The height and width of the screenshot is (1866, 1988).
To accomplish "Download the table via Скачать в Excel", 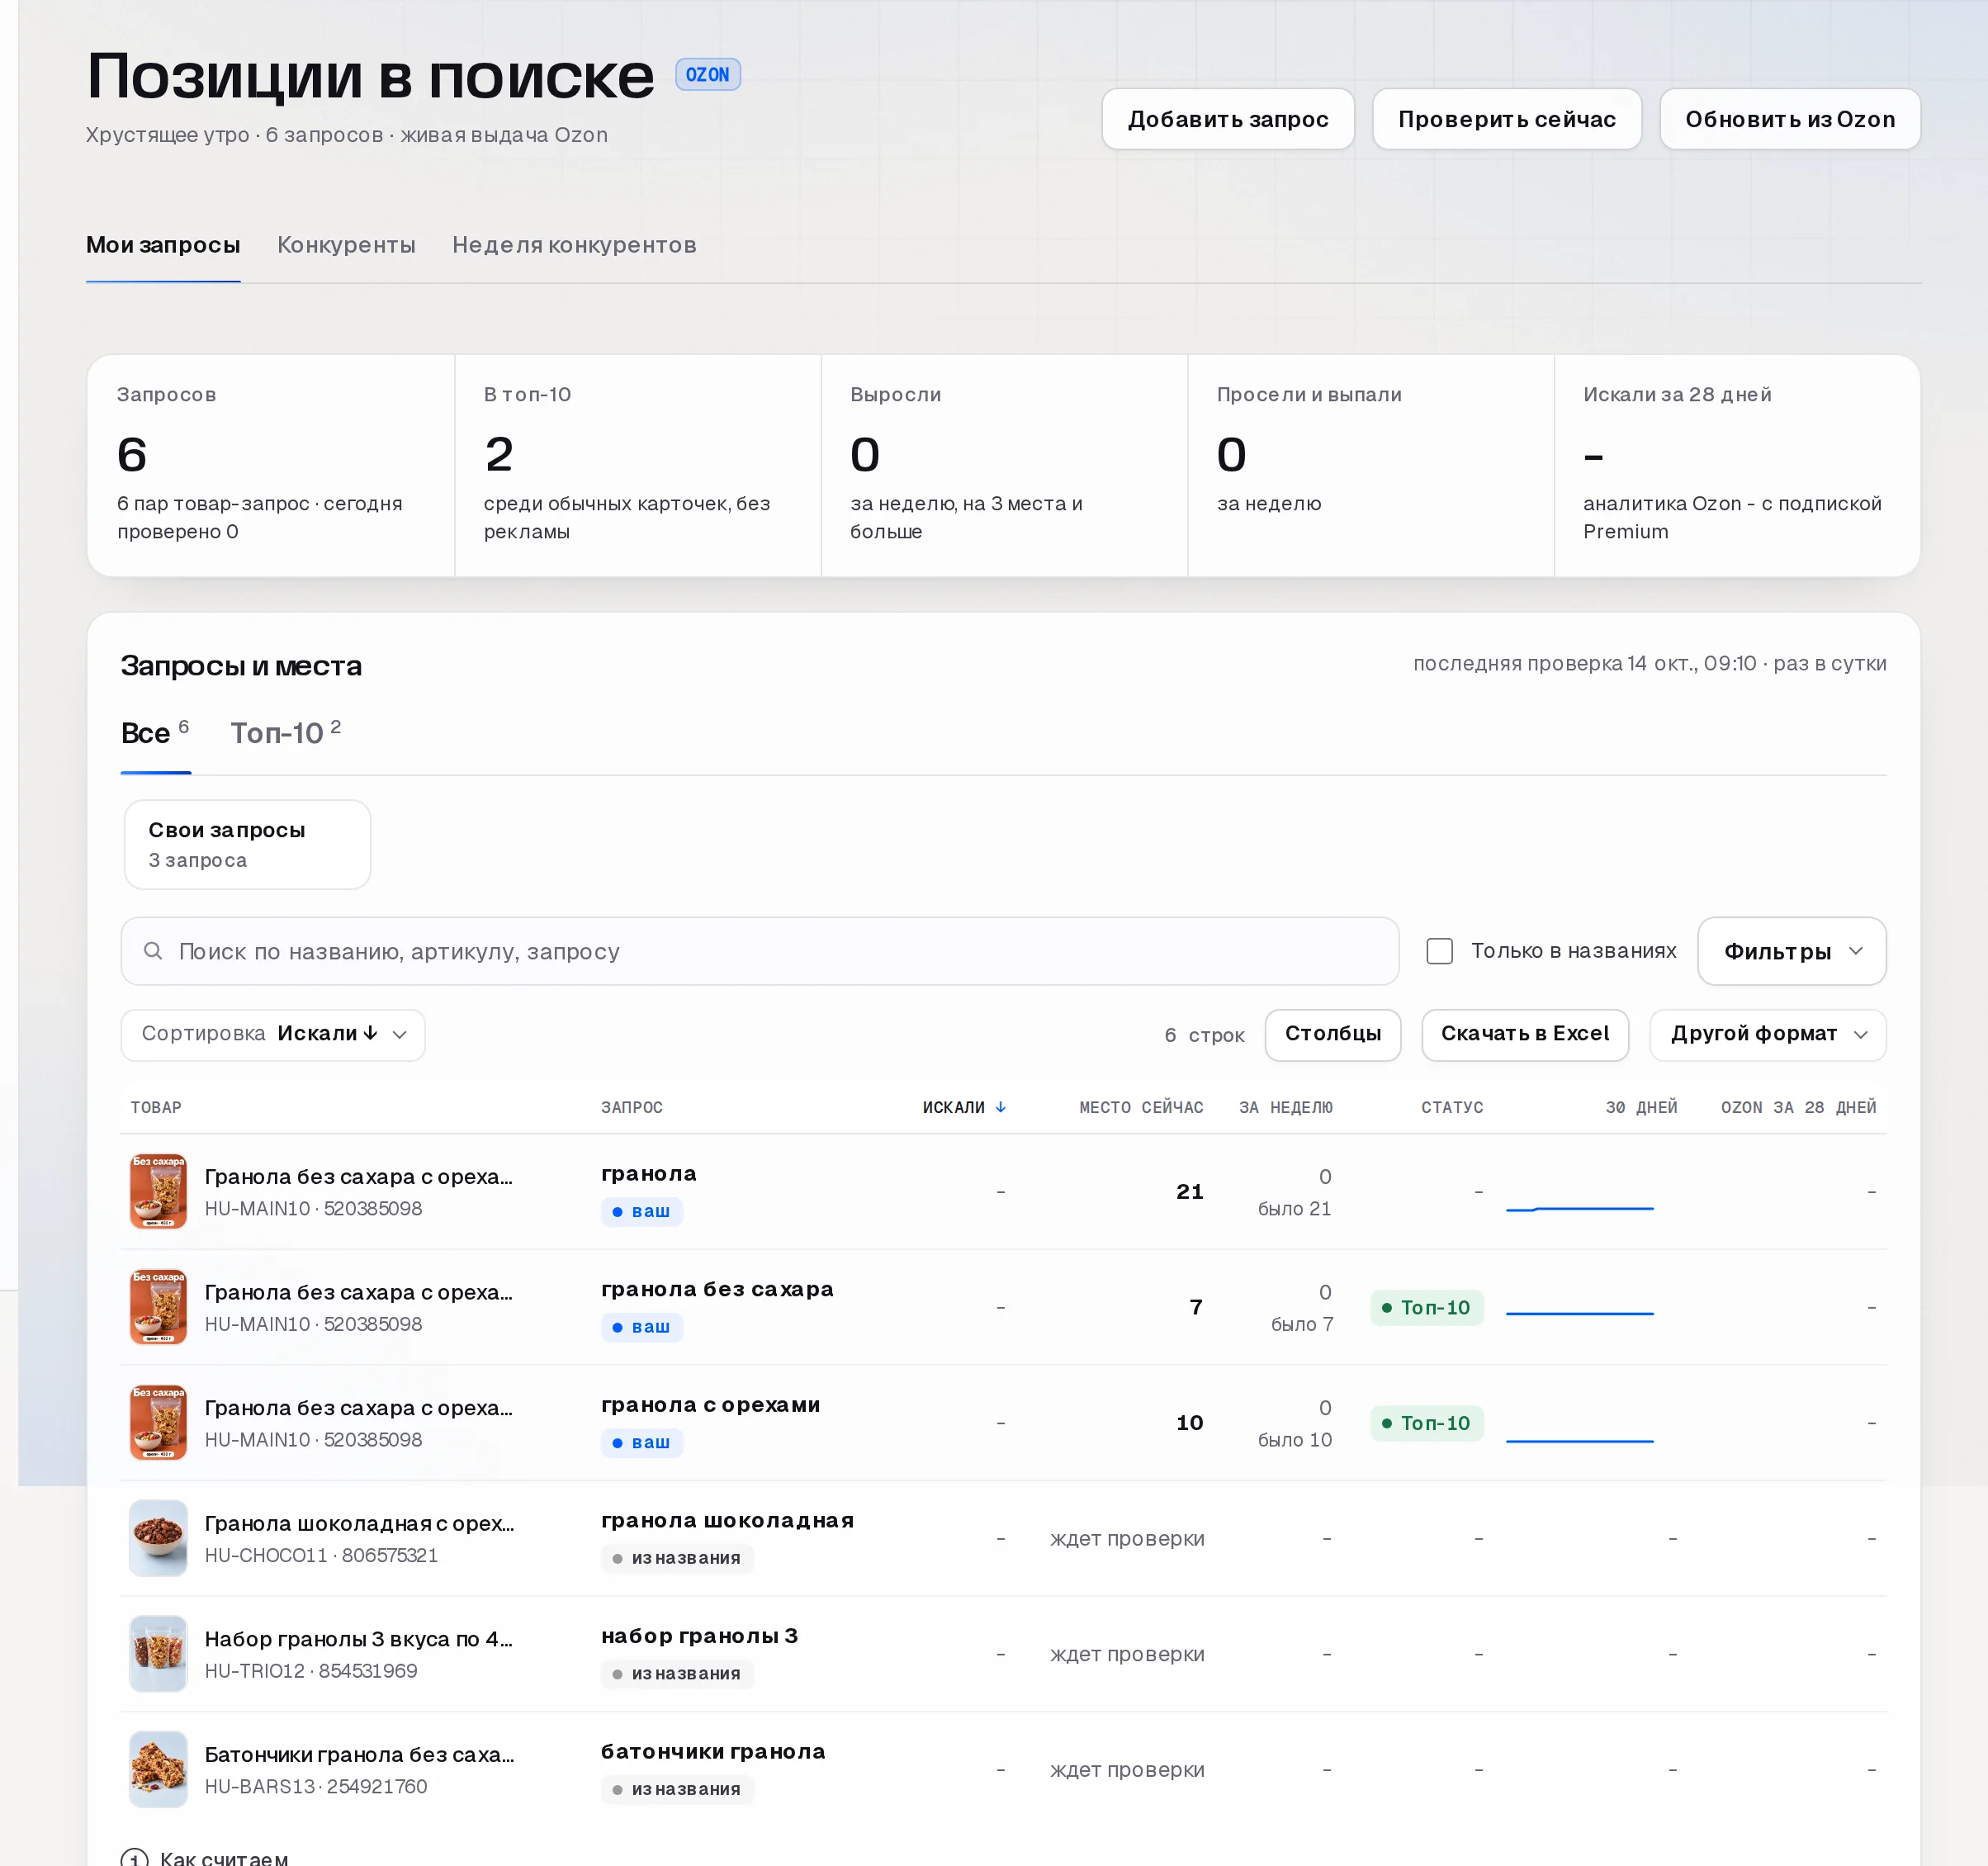I will [x=1524, y=1034].
